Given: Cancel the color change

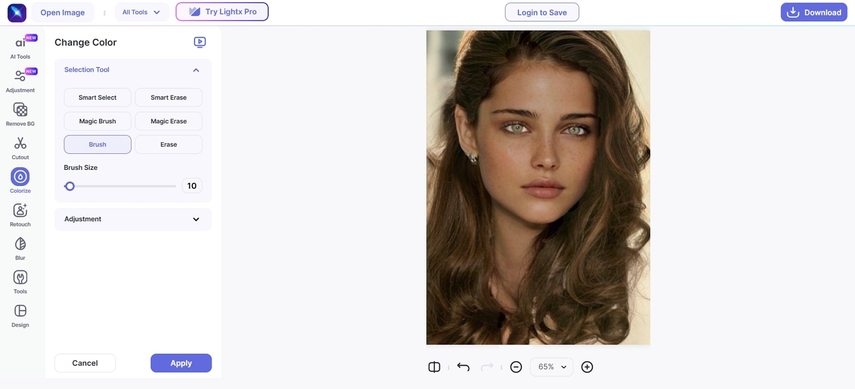Looking at the screenshot, I should (x=85, y=363).
